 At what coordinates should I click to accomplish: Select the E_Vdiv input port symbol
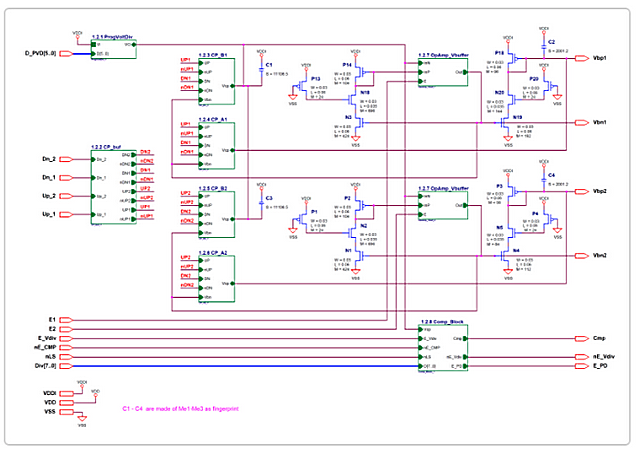click(66, 338)
